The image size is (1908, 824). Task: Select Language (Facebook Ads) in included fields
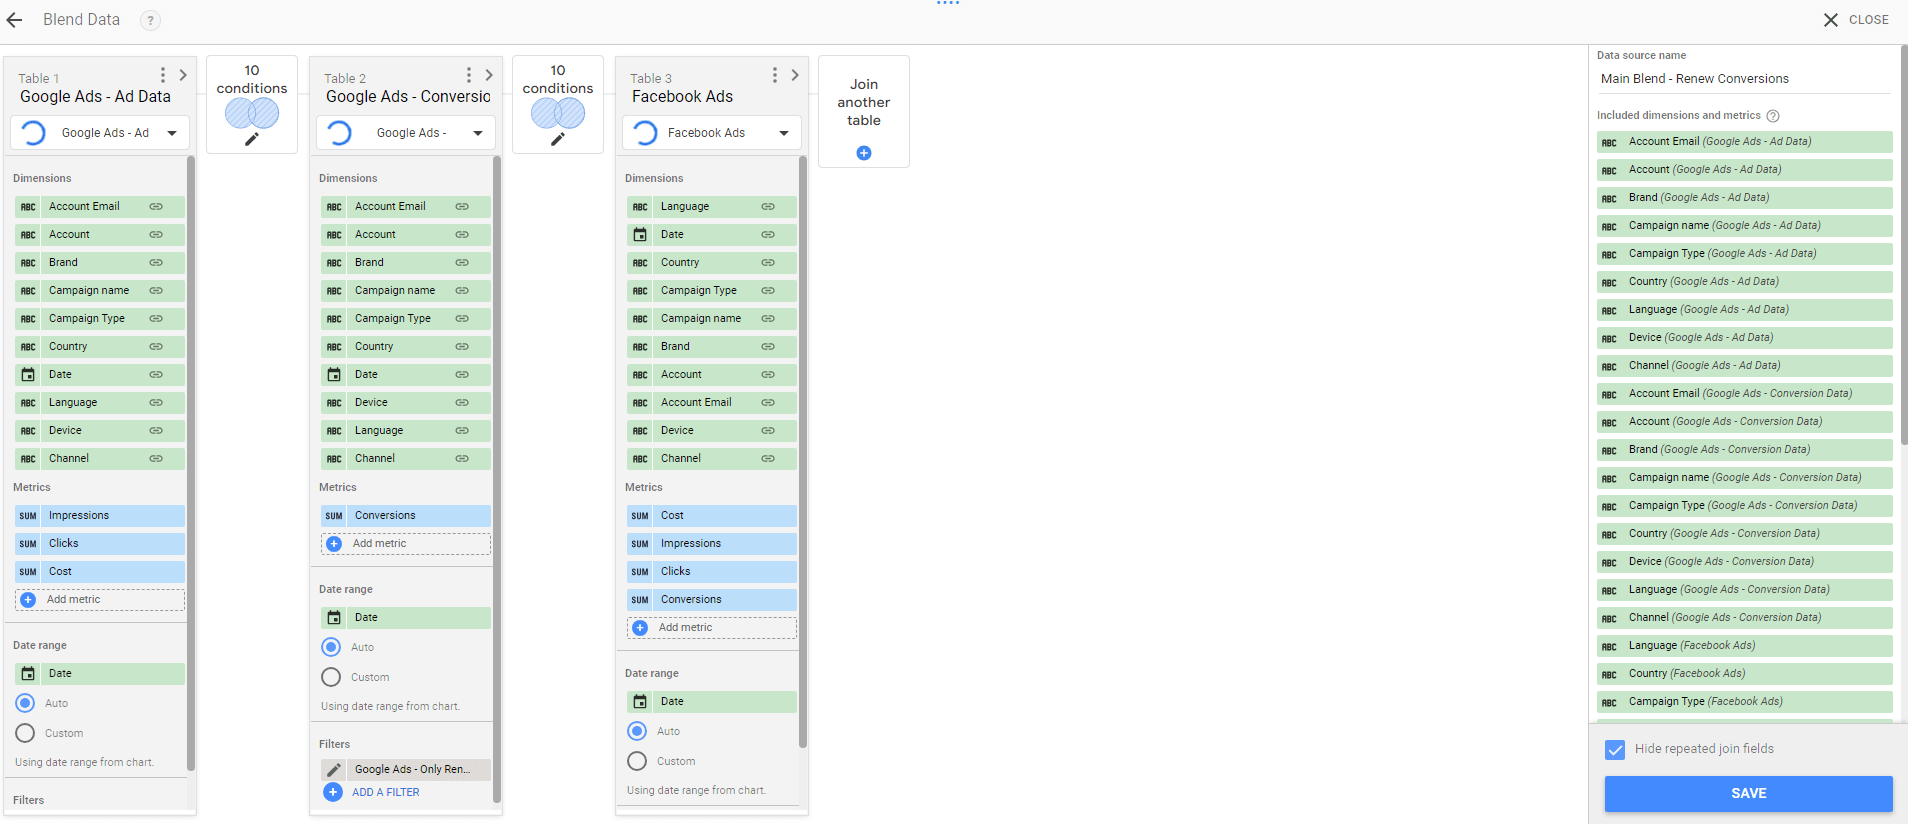pos(1745,646)
